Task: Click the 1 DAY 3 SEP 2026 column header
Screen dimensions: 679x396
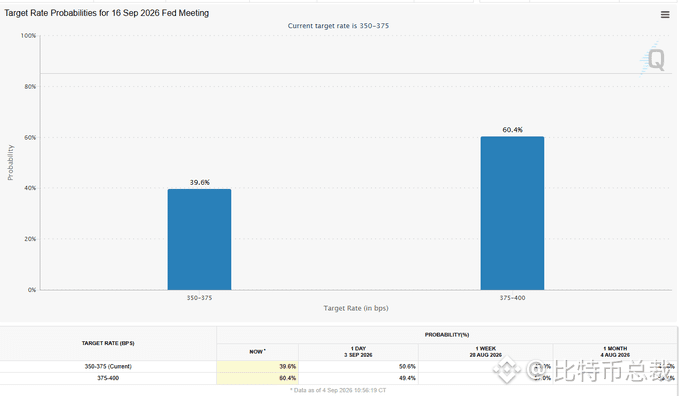Action: tap(358, 352)
